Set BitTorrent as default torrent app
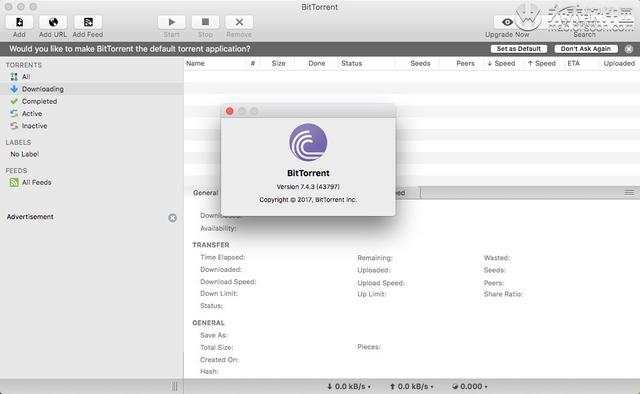This screenshot has width=640, height=394. click(519, 49)
